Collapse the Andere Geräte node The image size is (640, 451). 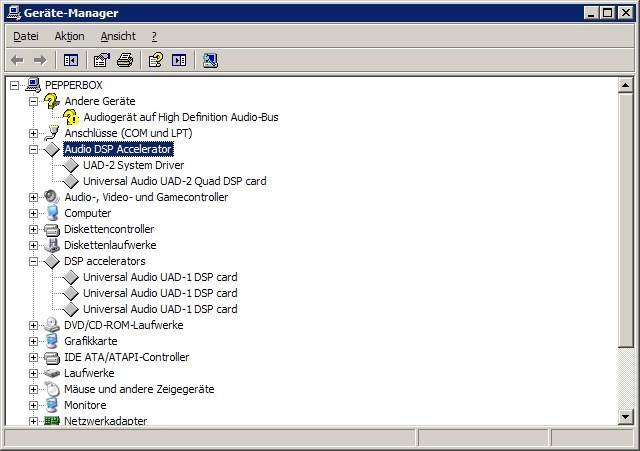tap(33, 101)
